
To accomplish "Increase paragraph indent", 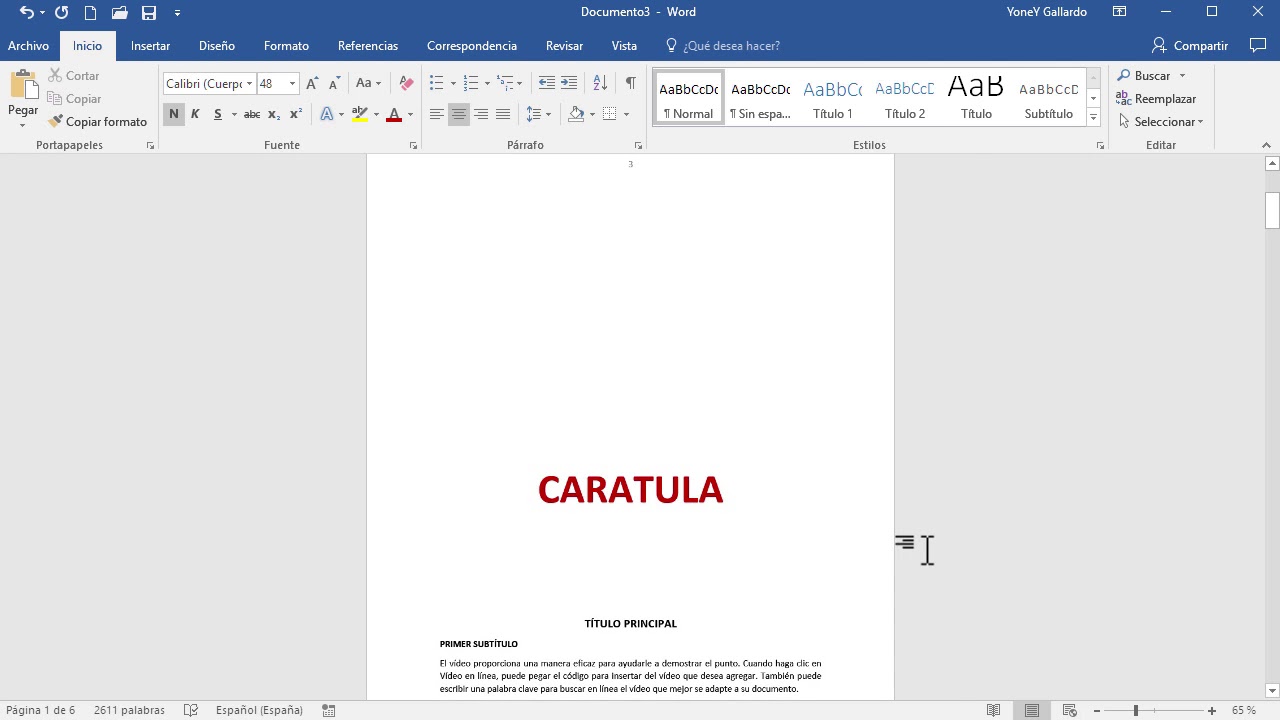I will click(569, 83).
